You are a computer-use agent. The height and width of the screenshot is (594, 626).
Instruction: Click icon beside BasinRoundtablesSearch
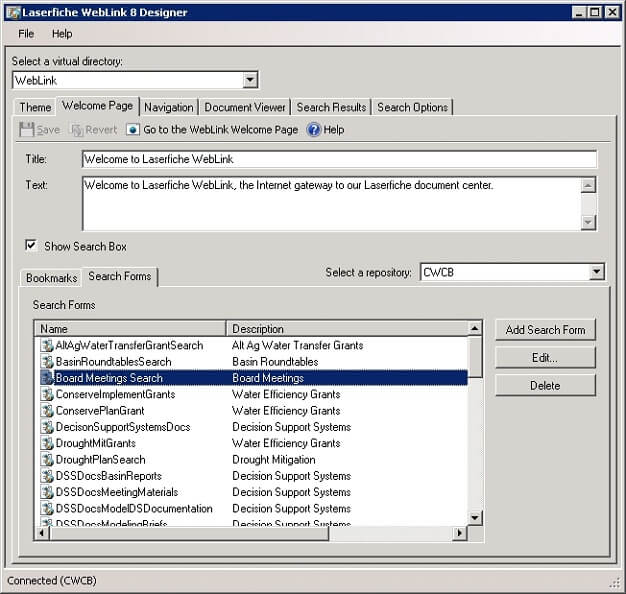tap(47, 362)
